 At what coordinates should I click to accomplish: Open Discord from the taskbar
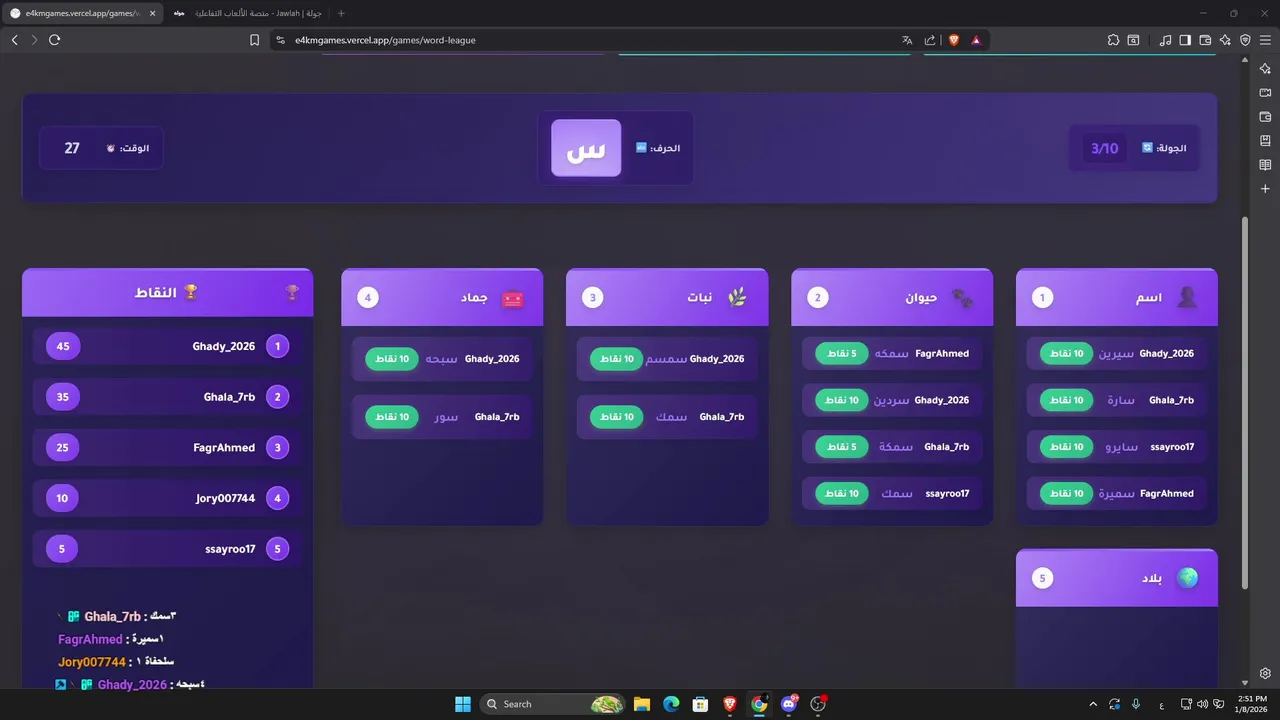[789, 704]
